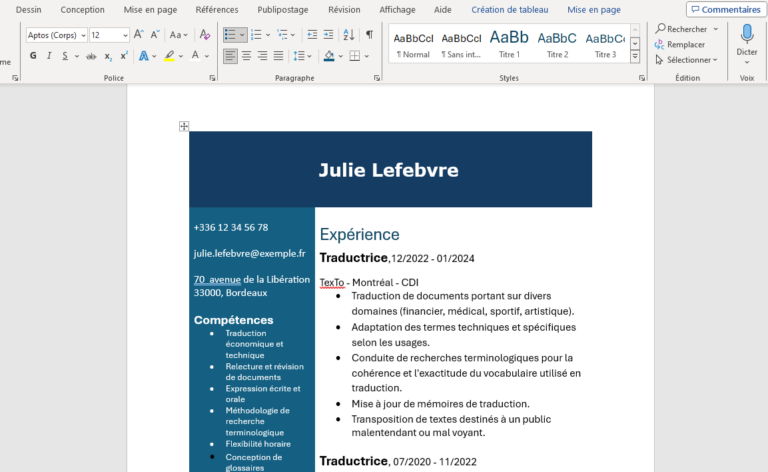
Task: Apply the Normal style
Action: 413,44
